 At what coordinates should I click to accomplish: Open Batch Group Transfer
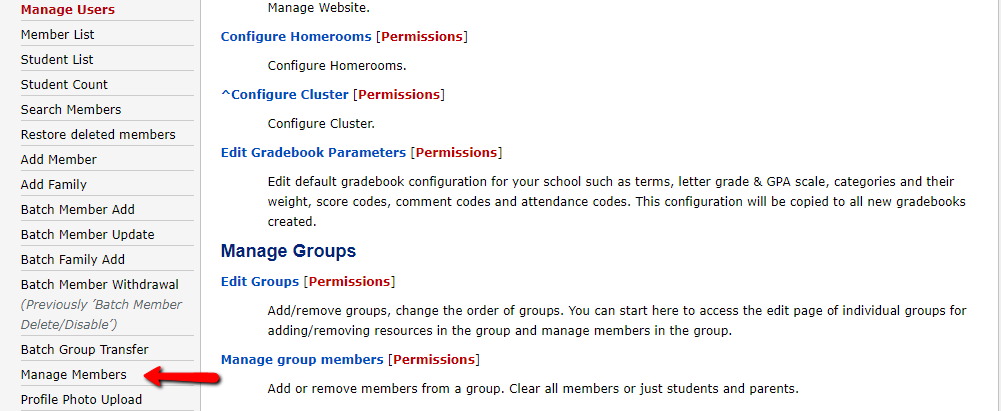[85, 349]
